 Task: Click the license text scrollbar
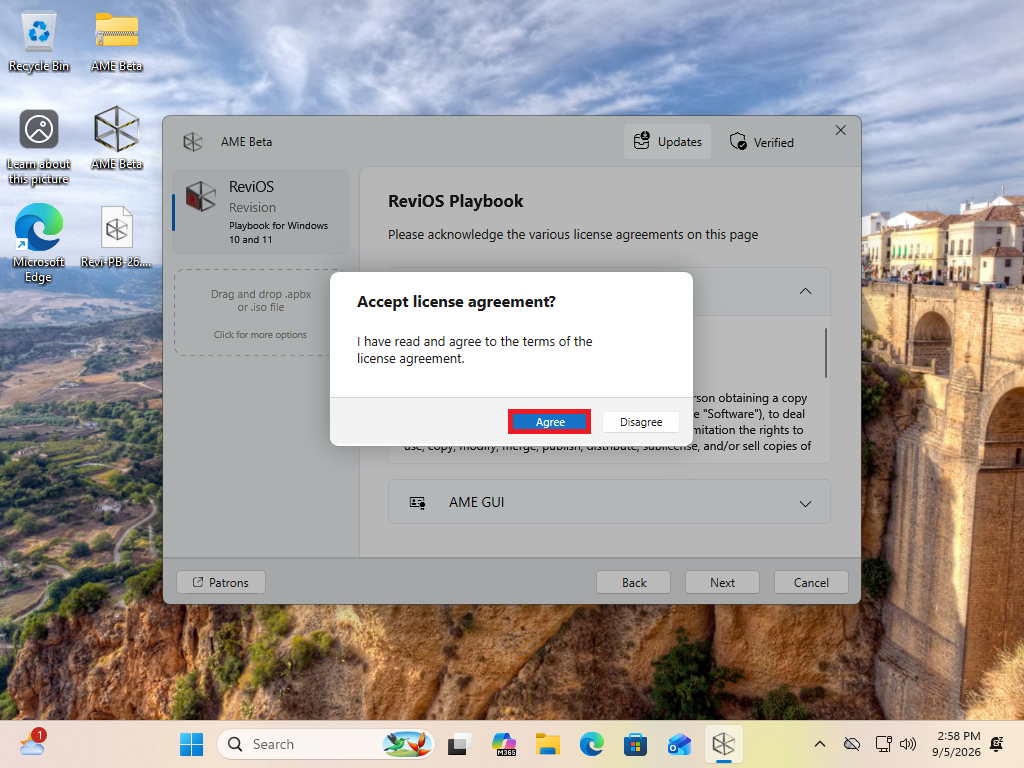825,353
